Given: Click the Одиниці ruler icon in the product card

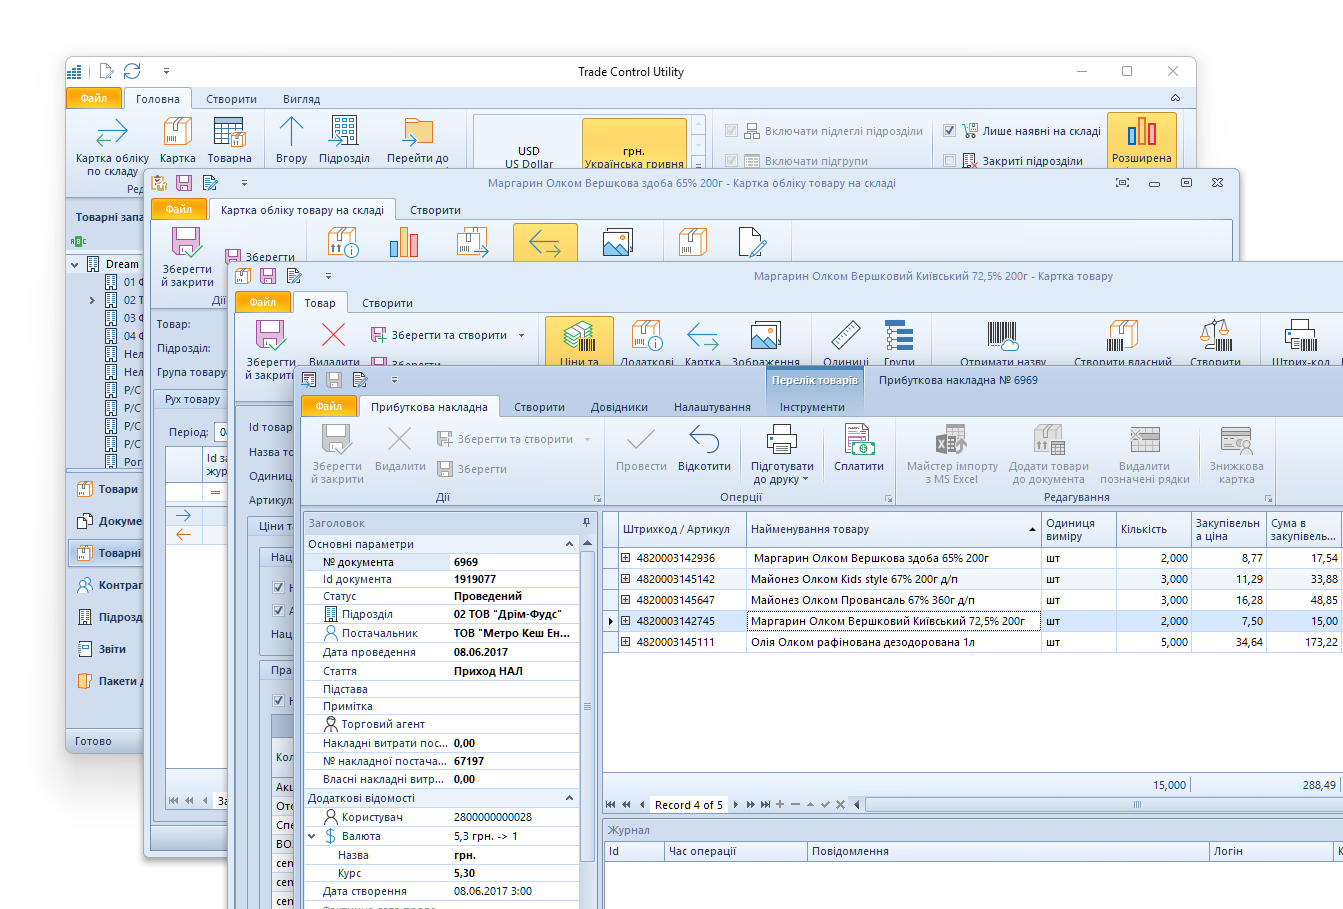Looking at the screenshot, I should pyautogui.click(x=846, y=336).
